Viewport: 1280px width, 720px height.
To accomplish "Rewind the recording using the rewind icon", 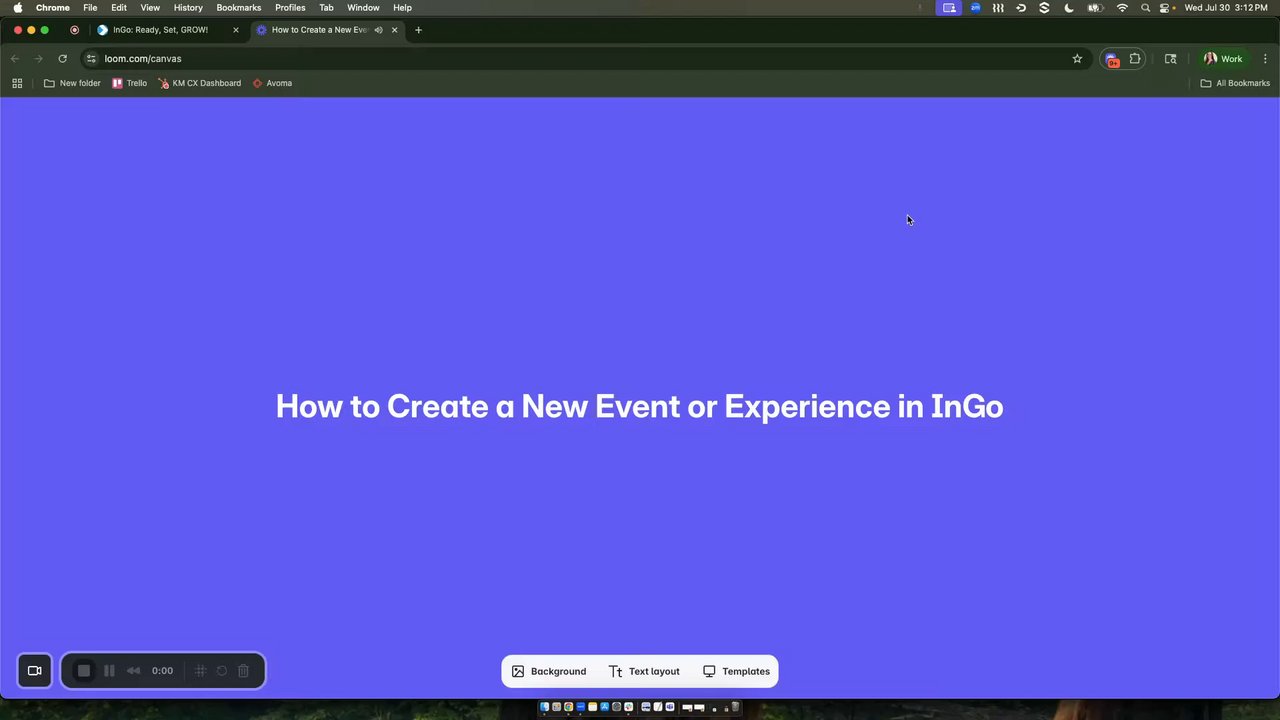I will click(x=133, y=671).
